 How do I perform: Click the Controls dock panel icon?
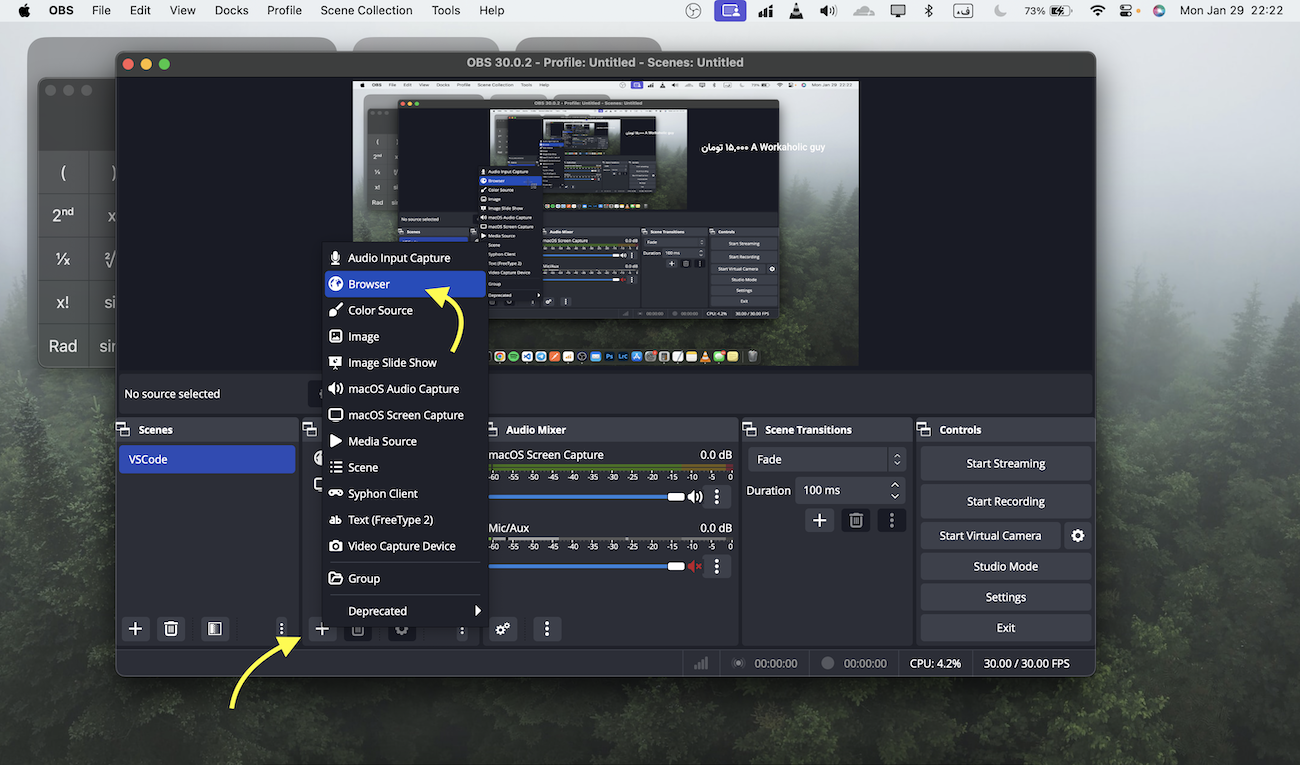[924, 430]
